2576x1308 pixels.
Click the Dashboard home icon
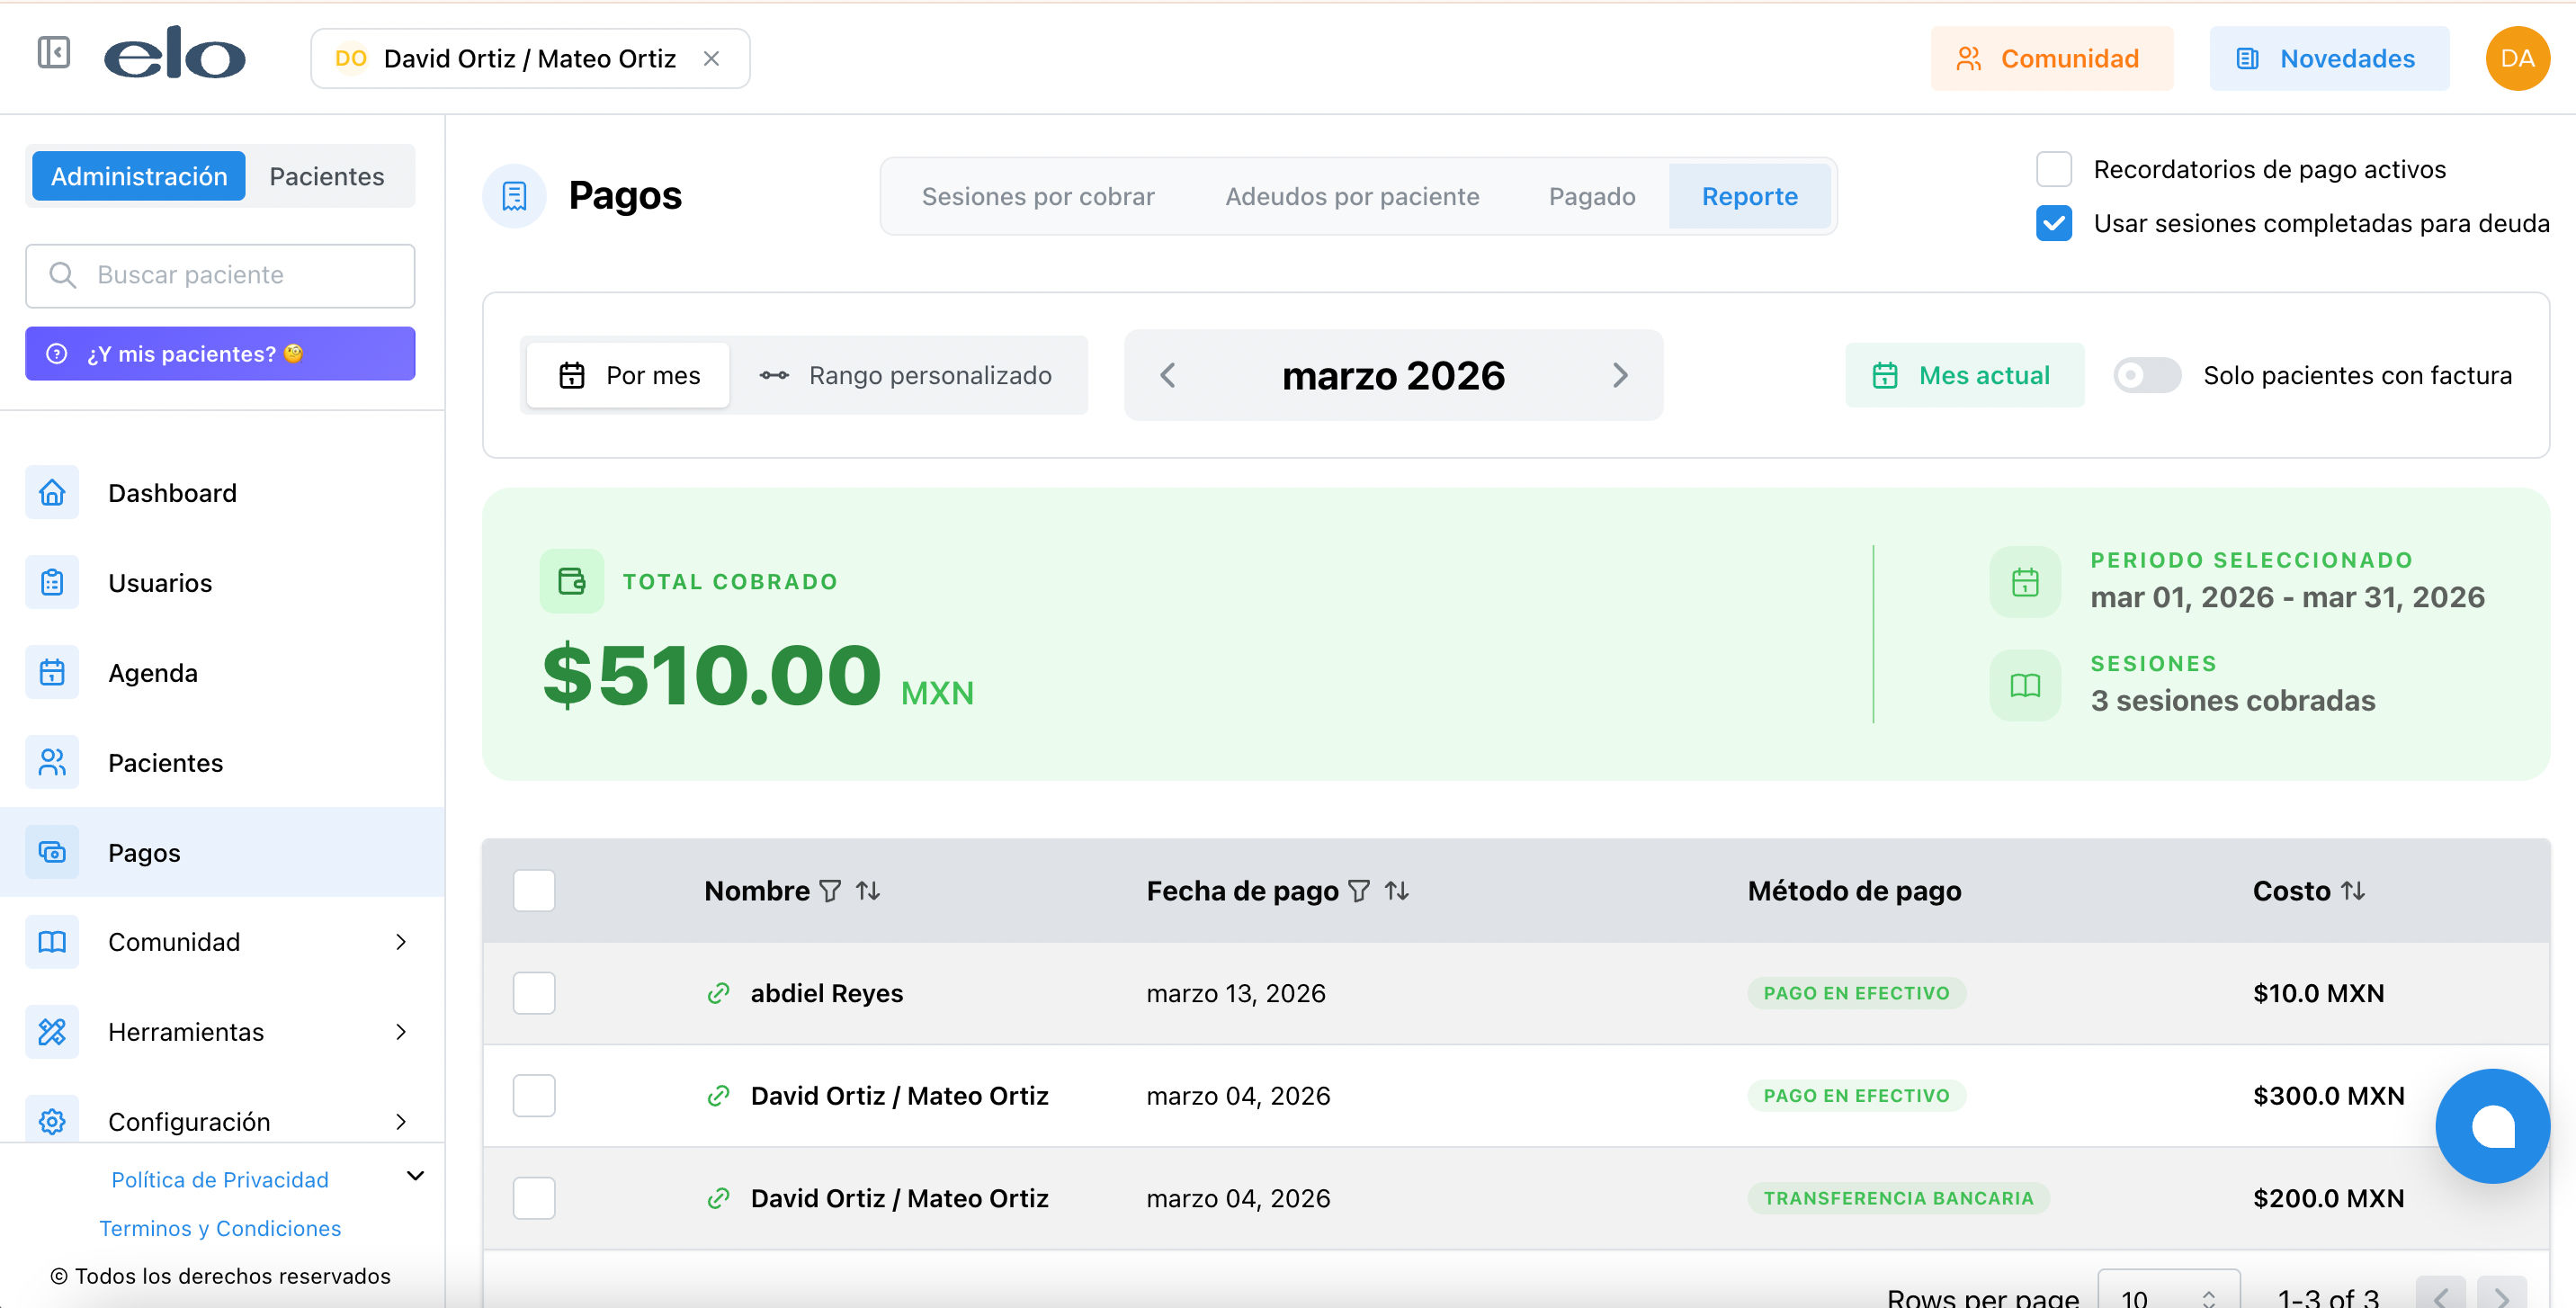tap(52, 493)
